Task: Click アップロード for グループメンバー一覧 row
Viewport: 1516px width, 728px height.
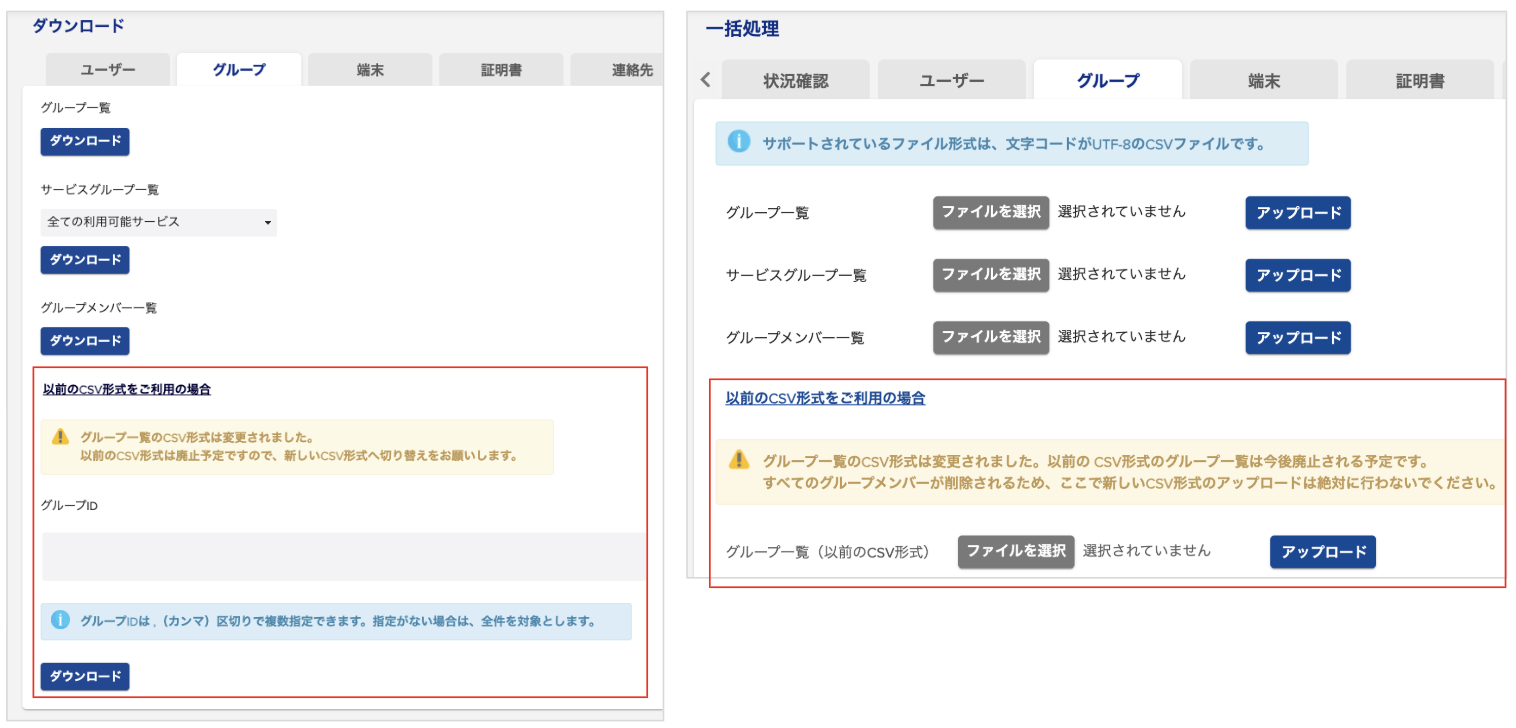Action: coord(1298,337)
